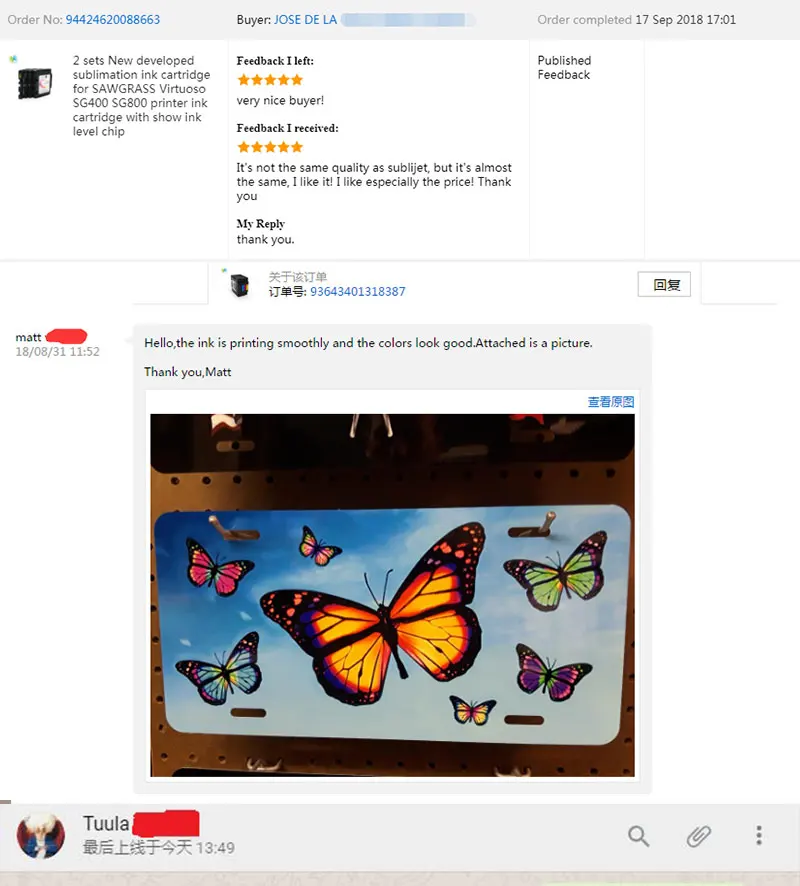This screenshot has width=800, height=886.
Task: Click the 回复 reply button
Action: 664,284
